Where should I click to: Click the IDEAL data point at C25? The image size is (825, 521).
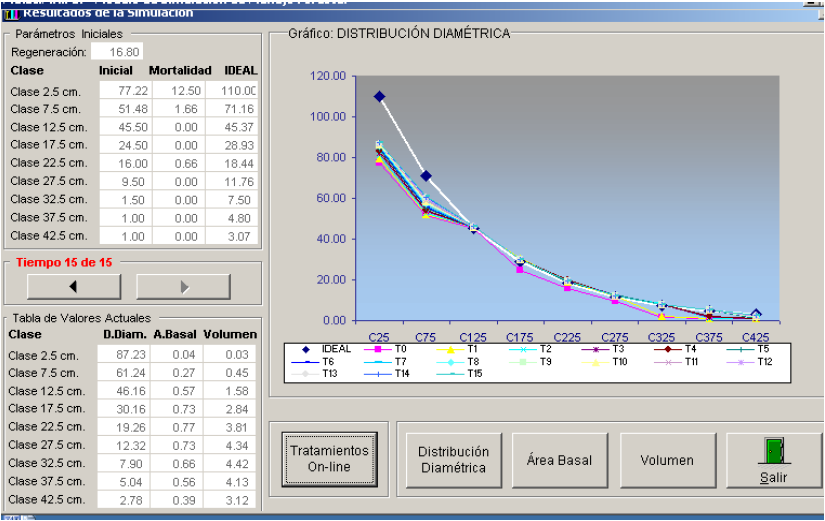click(379, 97)
